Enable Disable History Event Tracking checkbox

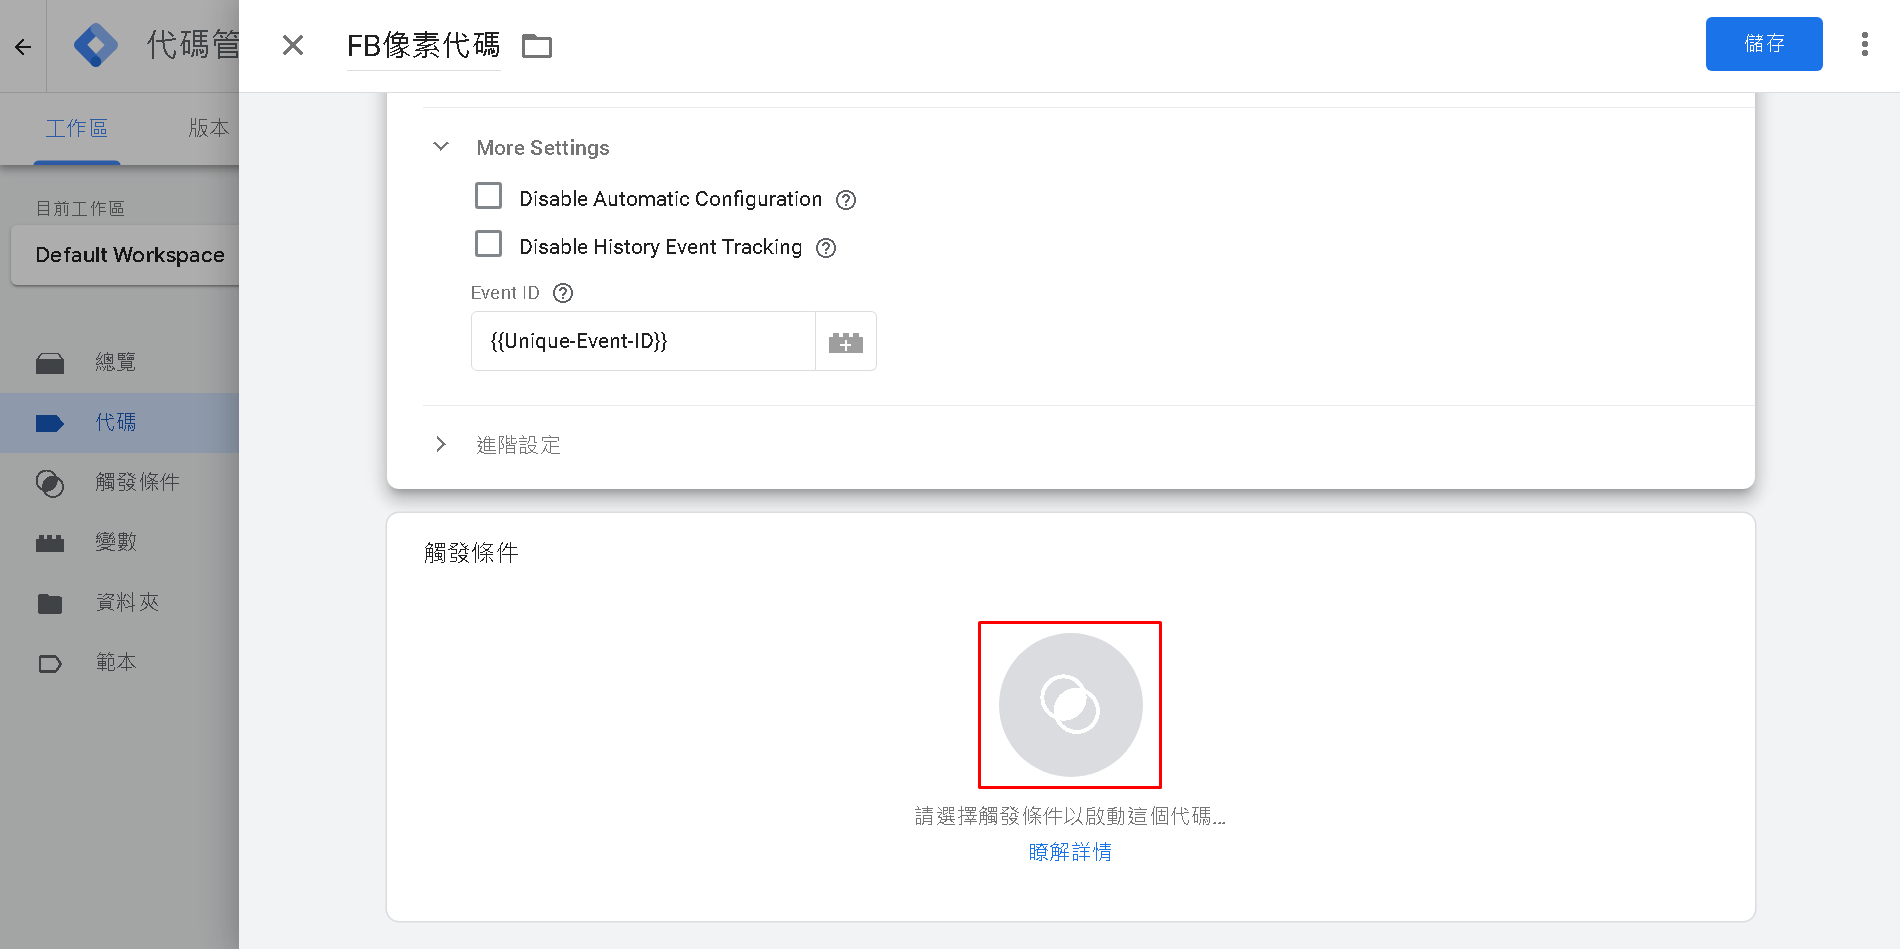(489, 244)
